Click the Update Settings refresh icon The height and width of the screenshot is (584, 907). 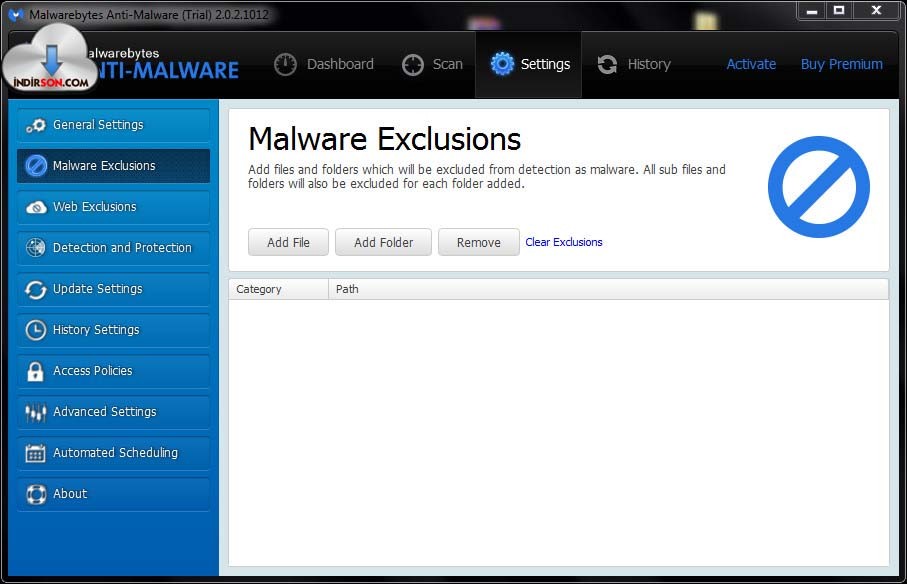pos(36,289)
